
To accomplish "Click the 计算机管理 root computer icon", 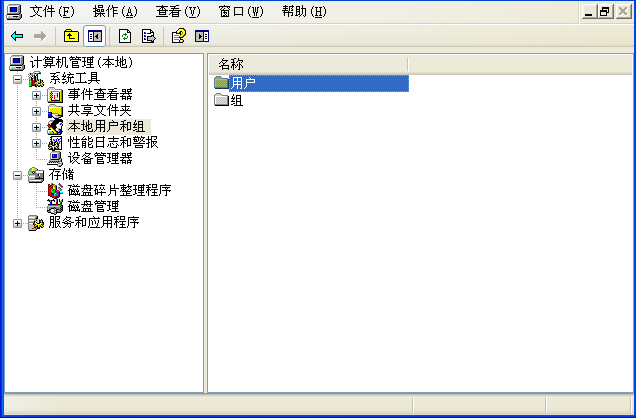I will tap(17, 63).
